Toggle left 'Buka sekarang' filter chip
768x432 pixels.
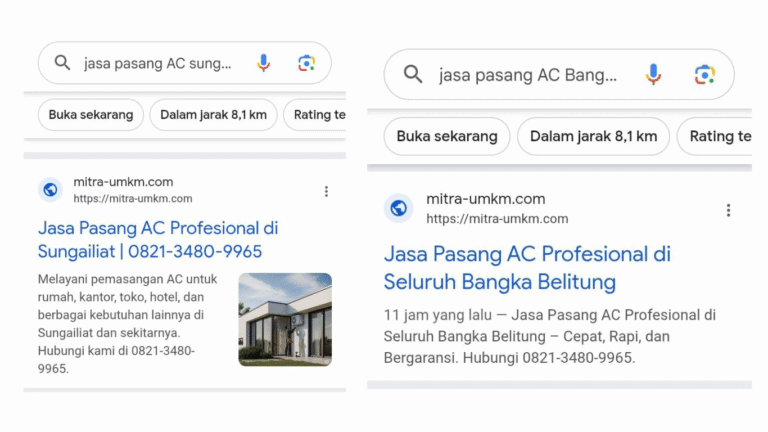tap(91, 115)
